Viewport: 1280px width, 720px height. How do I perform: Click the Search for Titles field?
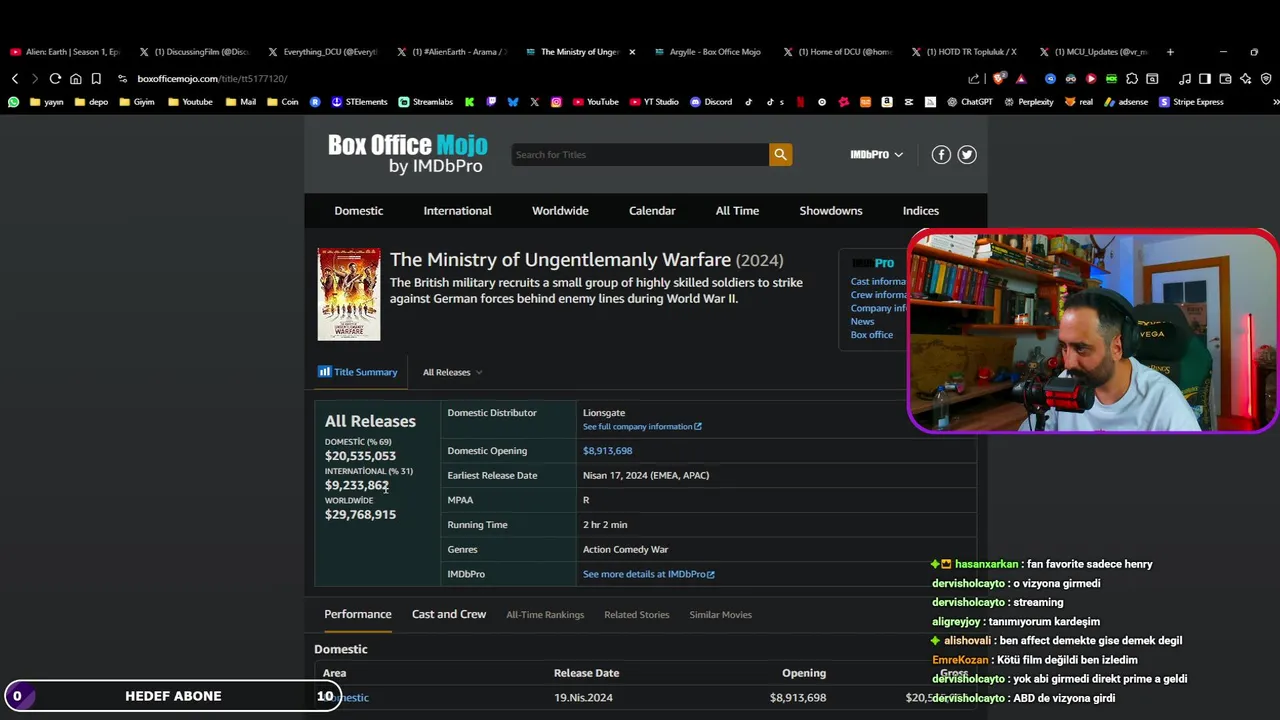[x=640, y=154]
